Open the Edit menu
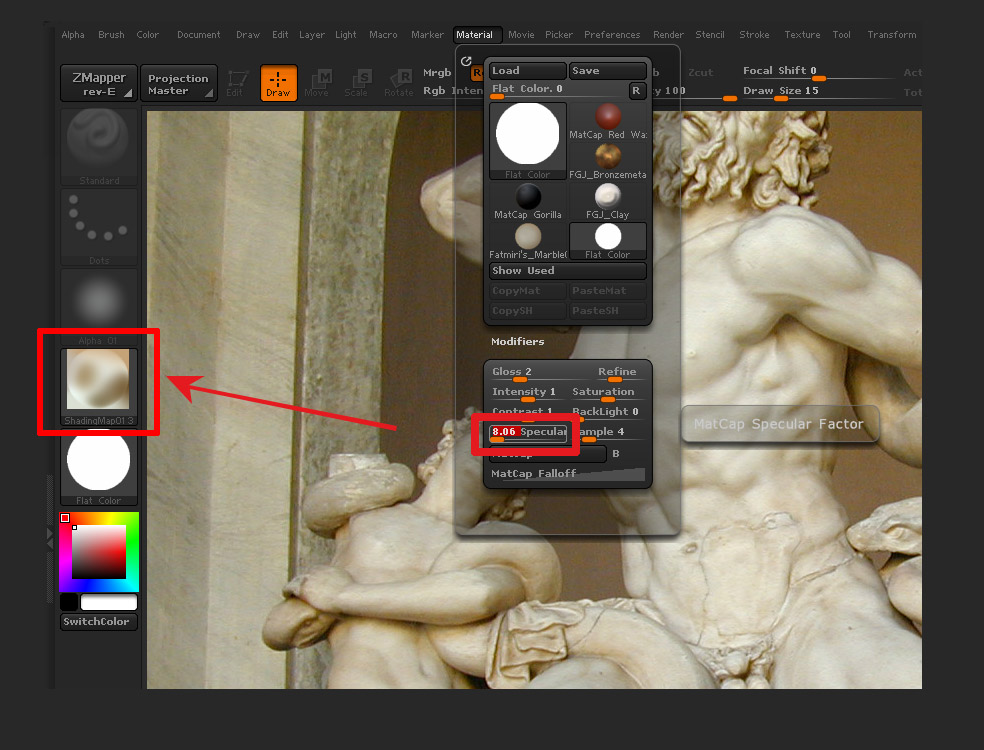The width and height of the screenshot is (984, 750). coord(280,35)
